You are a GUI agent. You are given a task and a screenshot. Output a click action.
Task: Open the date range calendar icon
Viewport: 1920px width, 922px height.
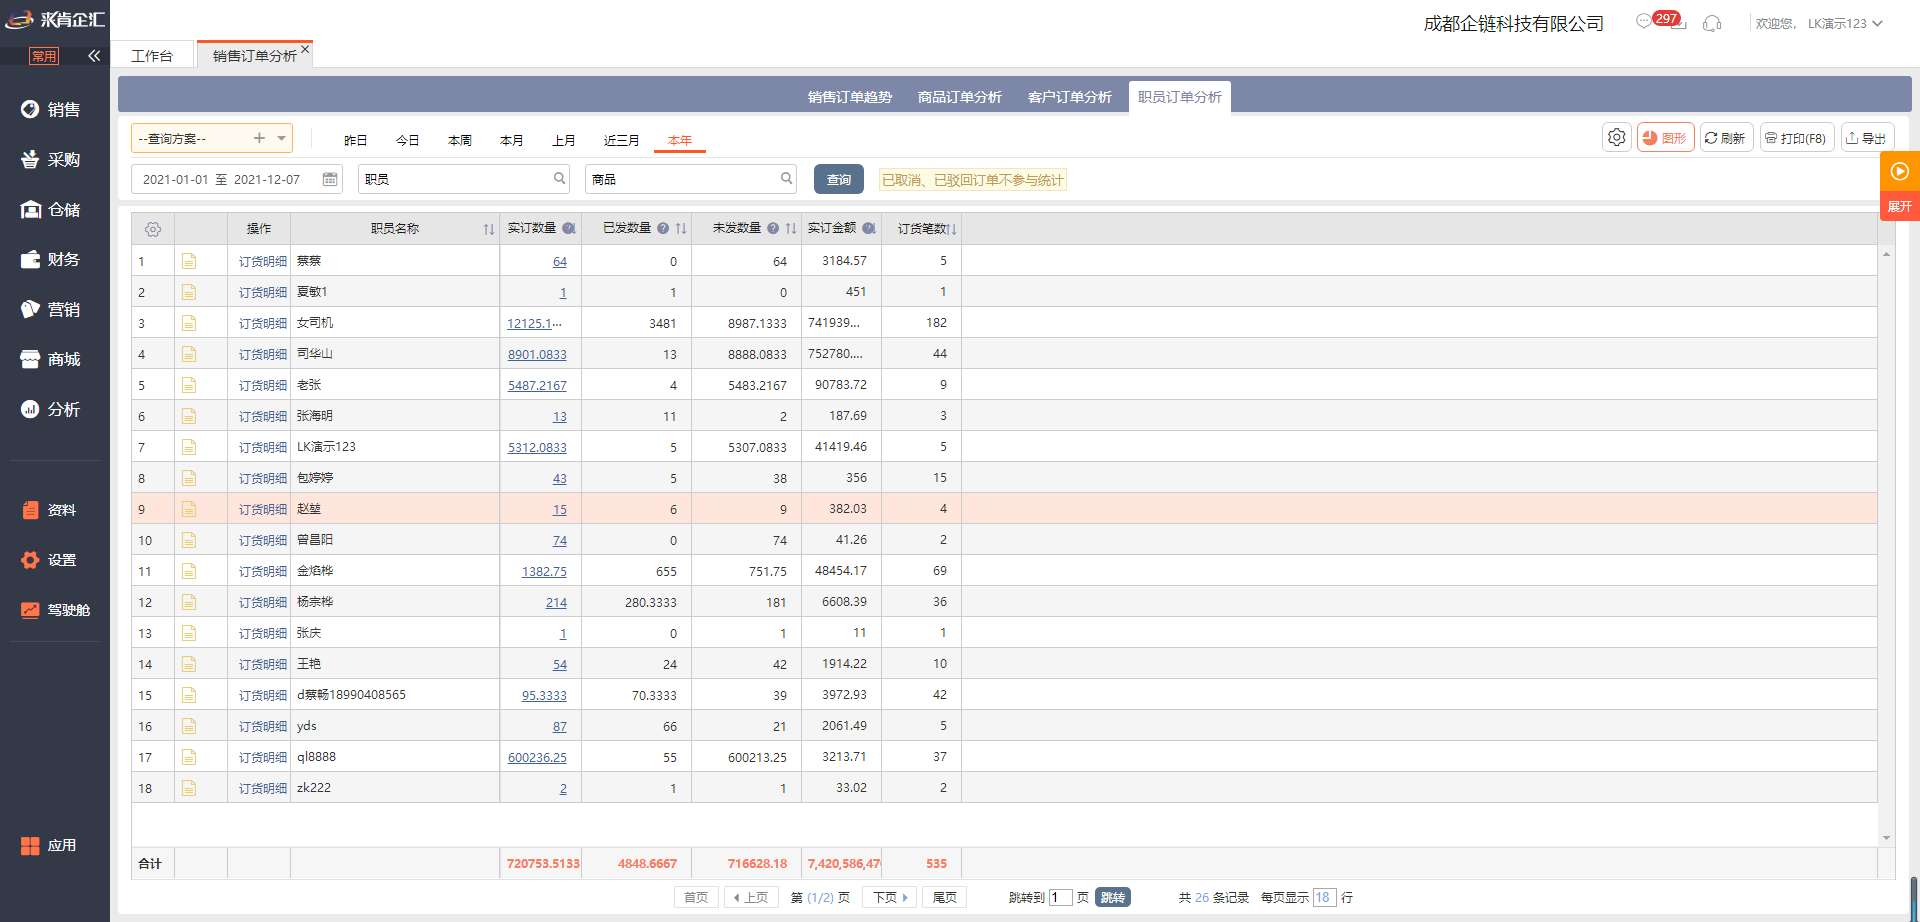pyautogui.click(x=330, y=179)
